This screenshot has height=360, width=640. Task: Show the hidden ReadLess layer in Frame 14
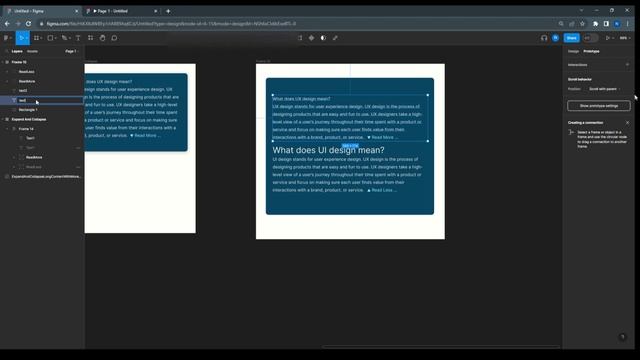click(78, 167)
